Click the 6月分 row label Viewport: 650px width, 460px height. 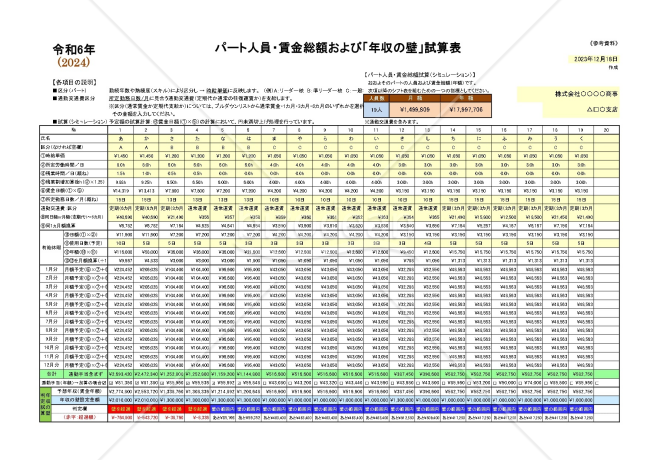(51, 313)
